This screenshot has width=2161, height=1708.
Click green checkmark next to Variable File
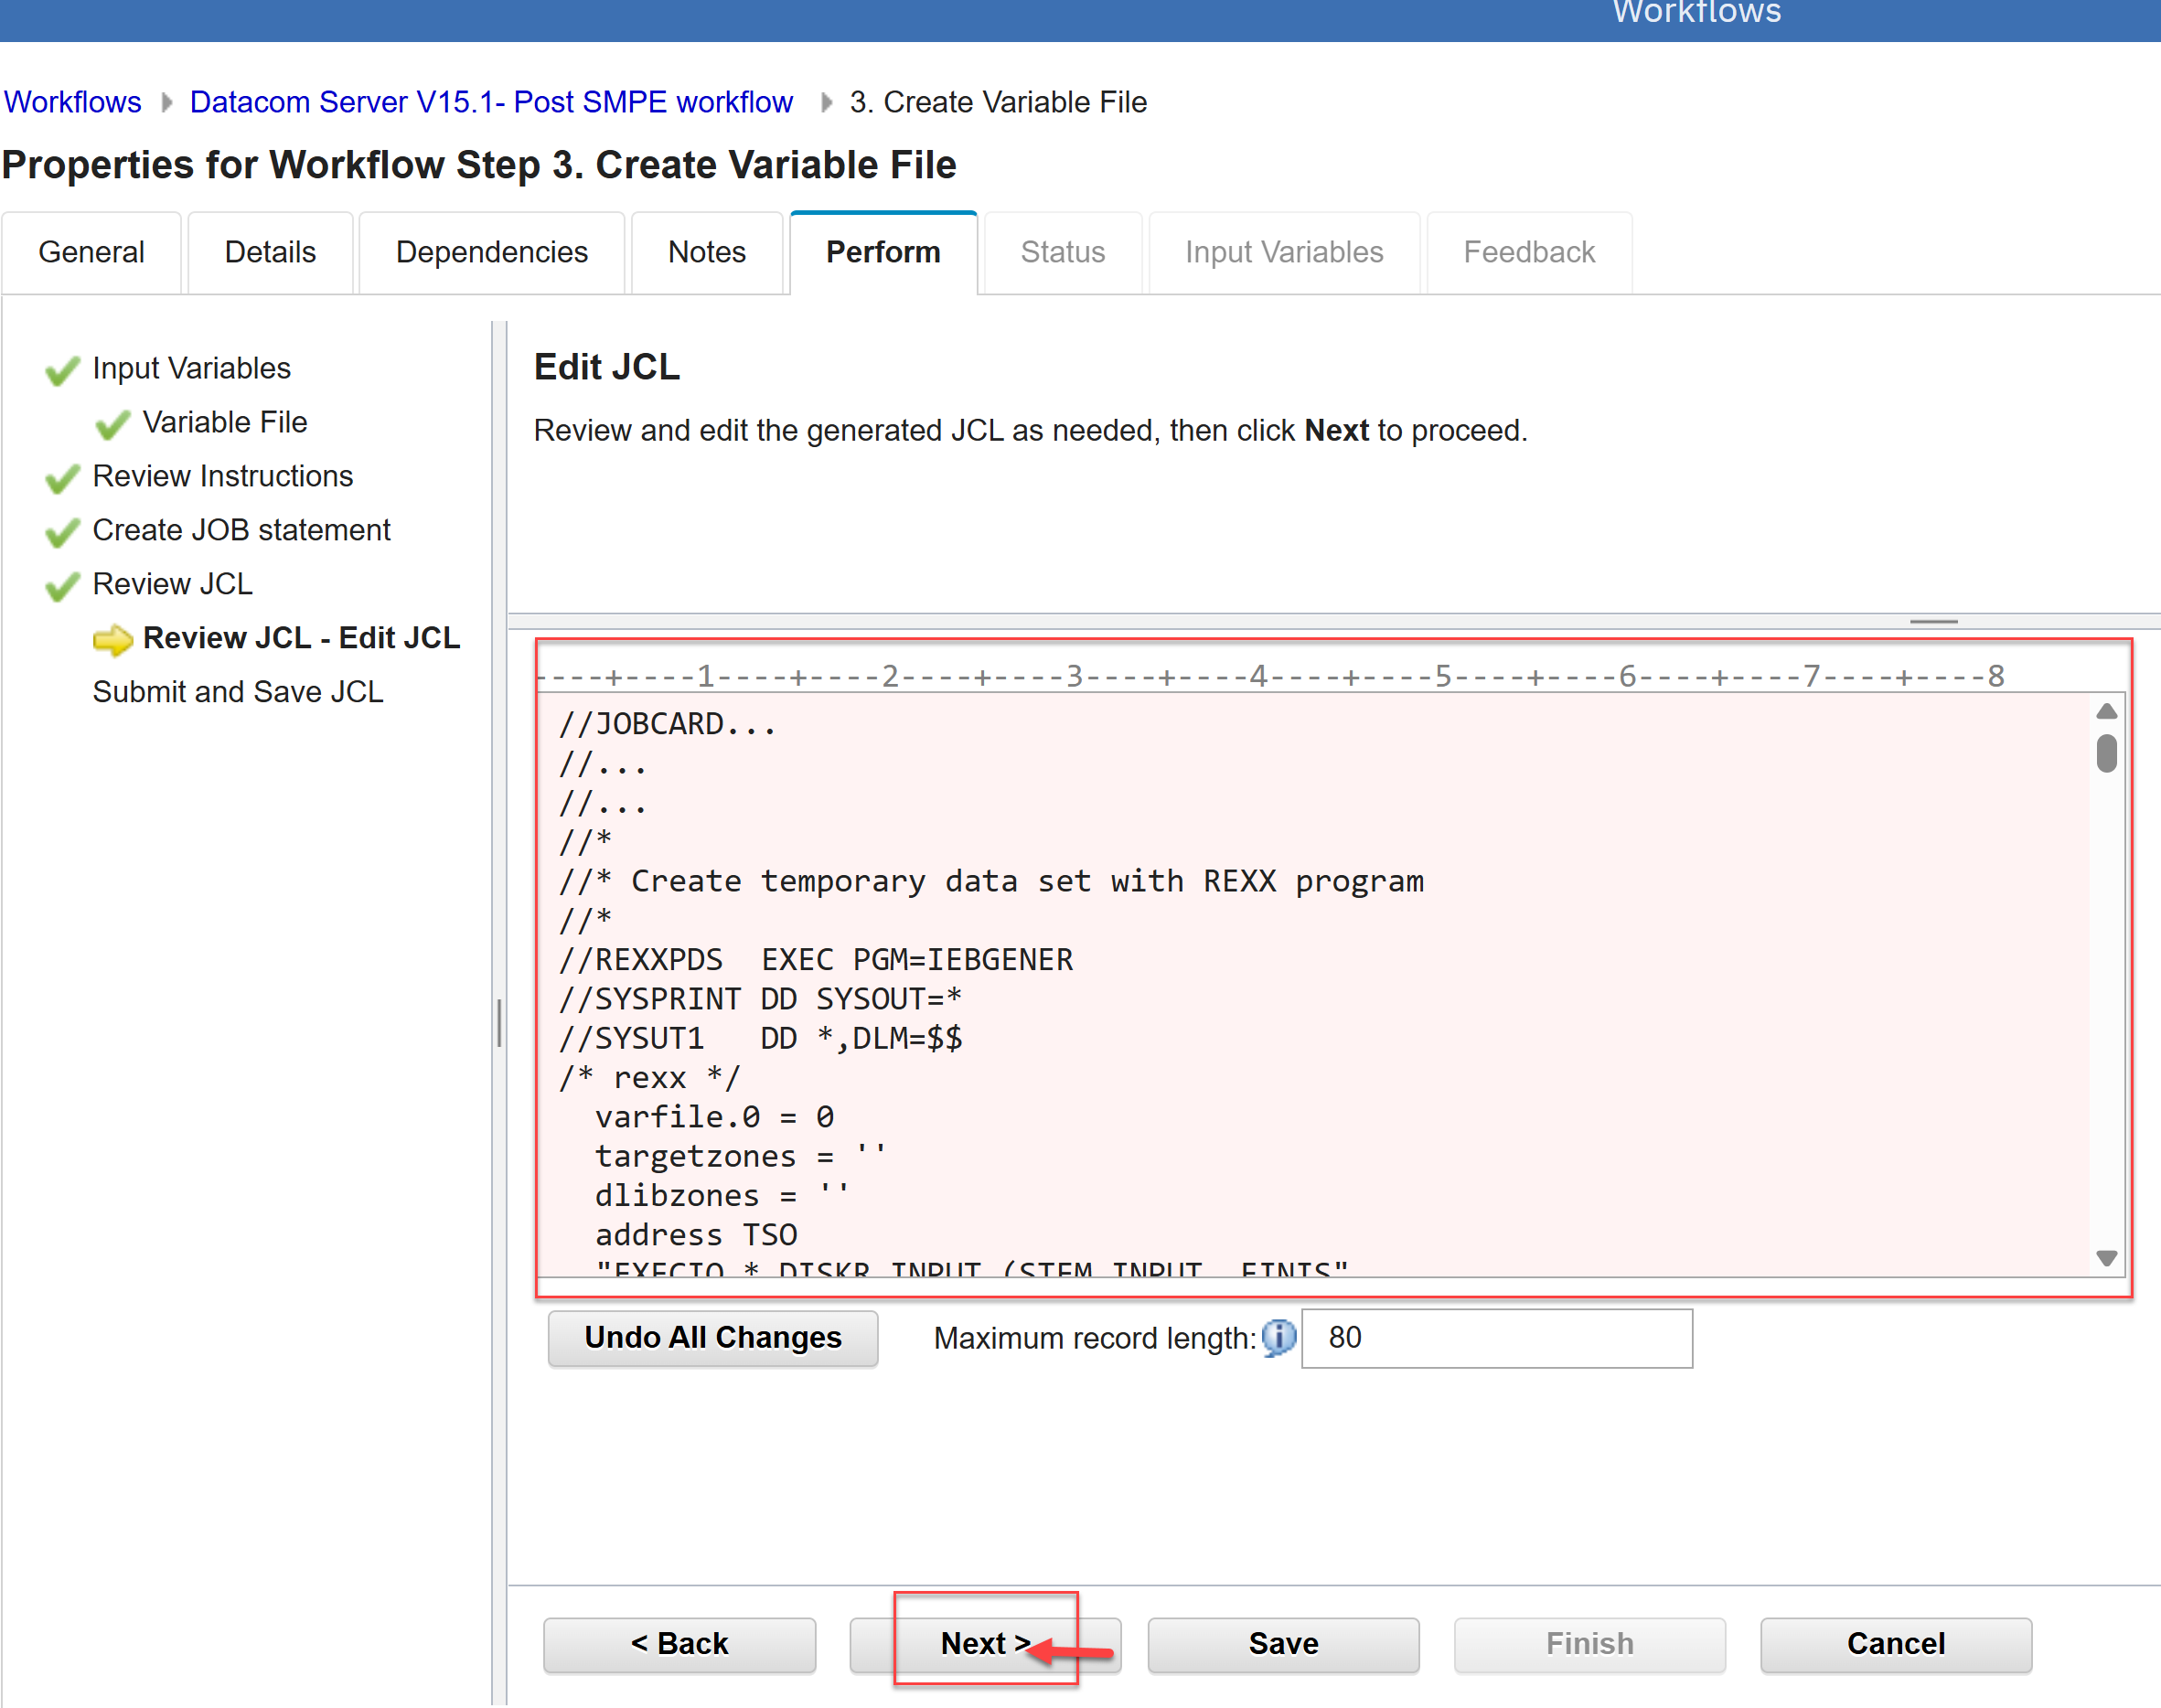112,424
